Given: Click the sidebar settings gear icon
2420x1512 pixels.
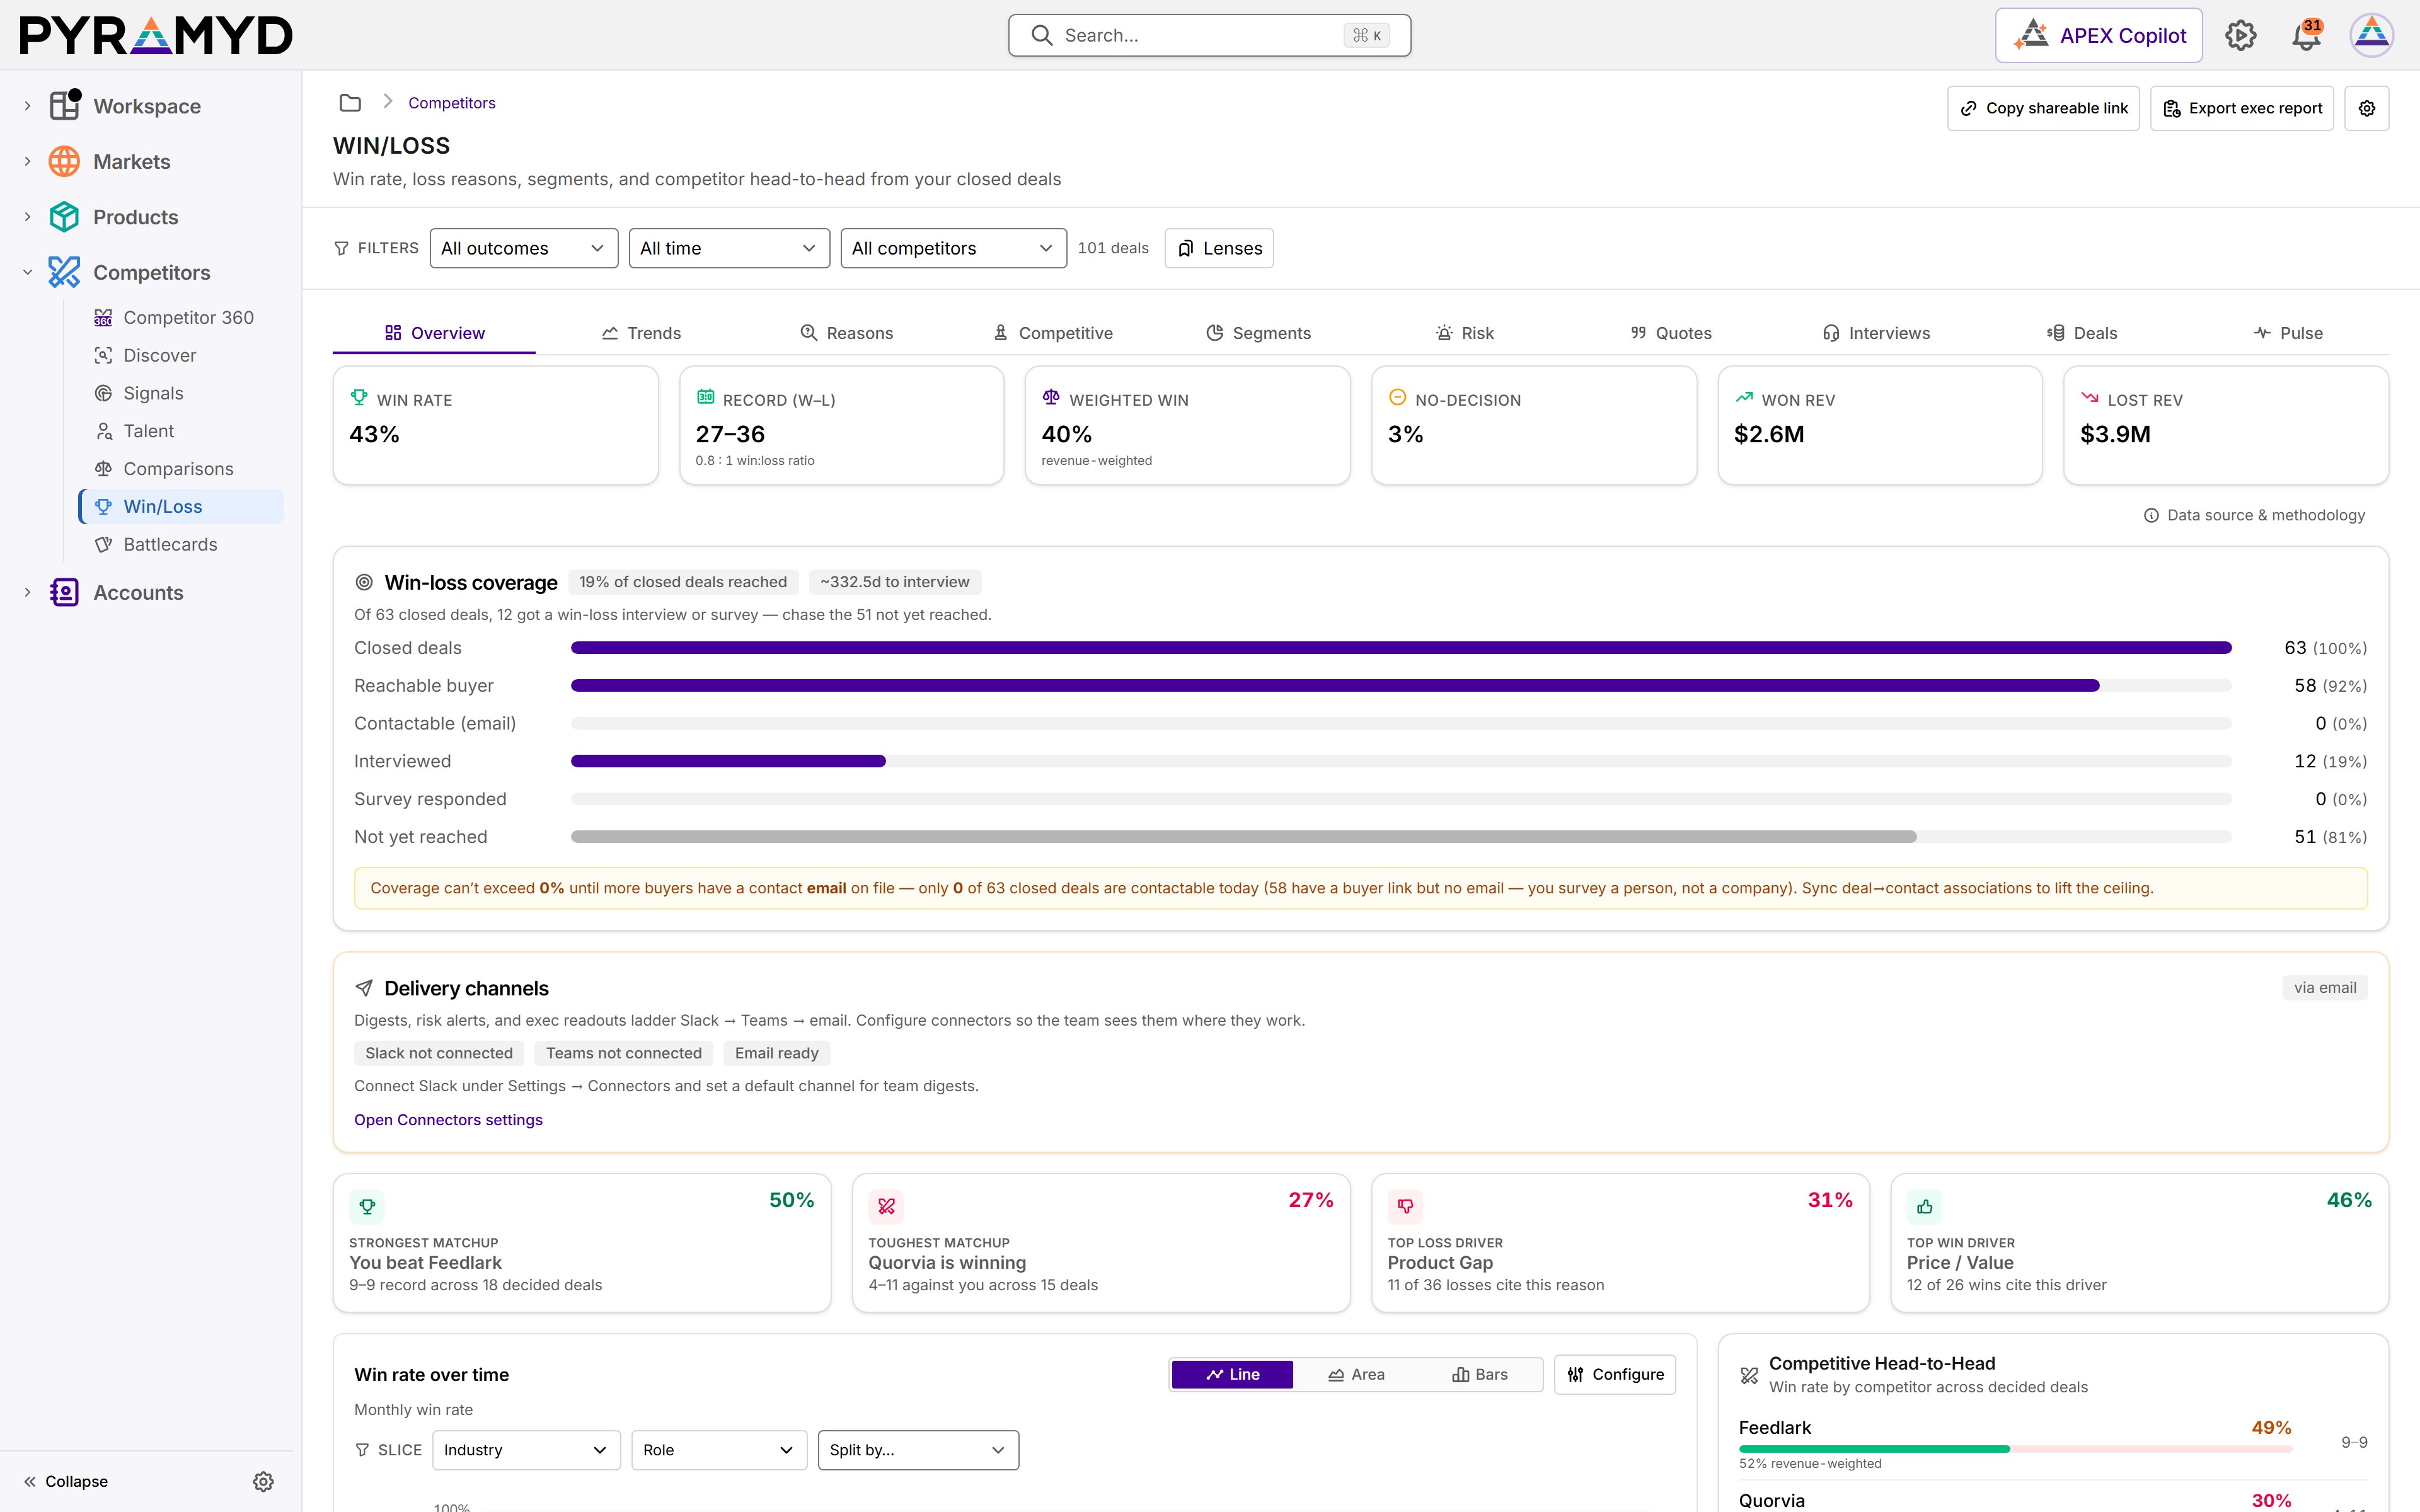Looking at the screenshot, I should tap(263, 1481).
